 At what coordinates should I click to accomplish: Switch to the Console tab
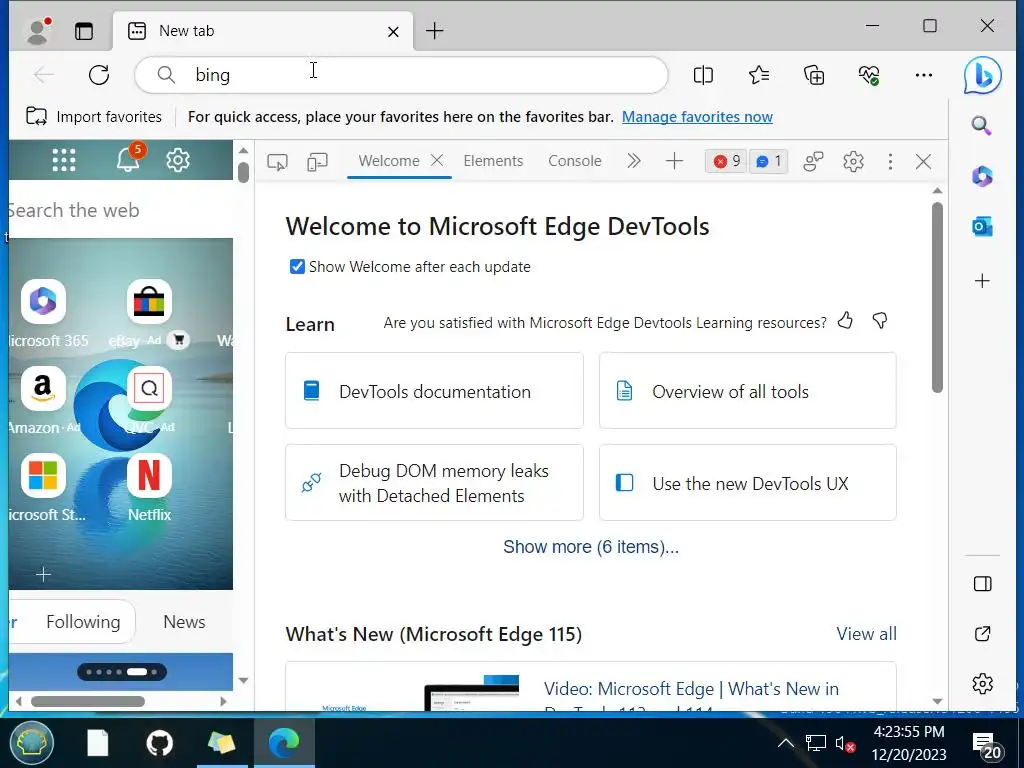pos(575,161)
